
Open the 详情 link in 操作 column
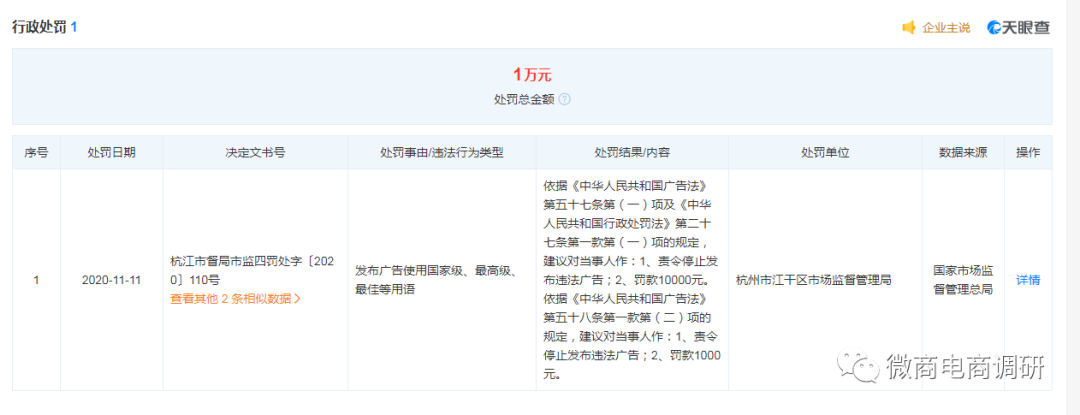1028,280
